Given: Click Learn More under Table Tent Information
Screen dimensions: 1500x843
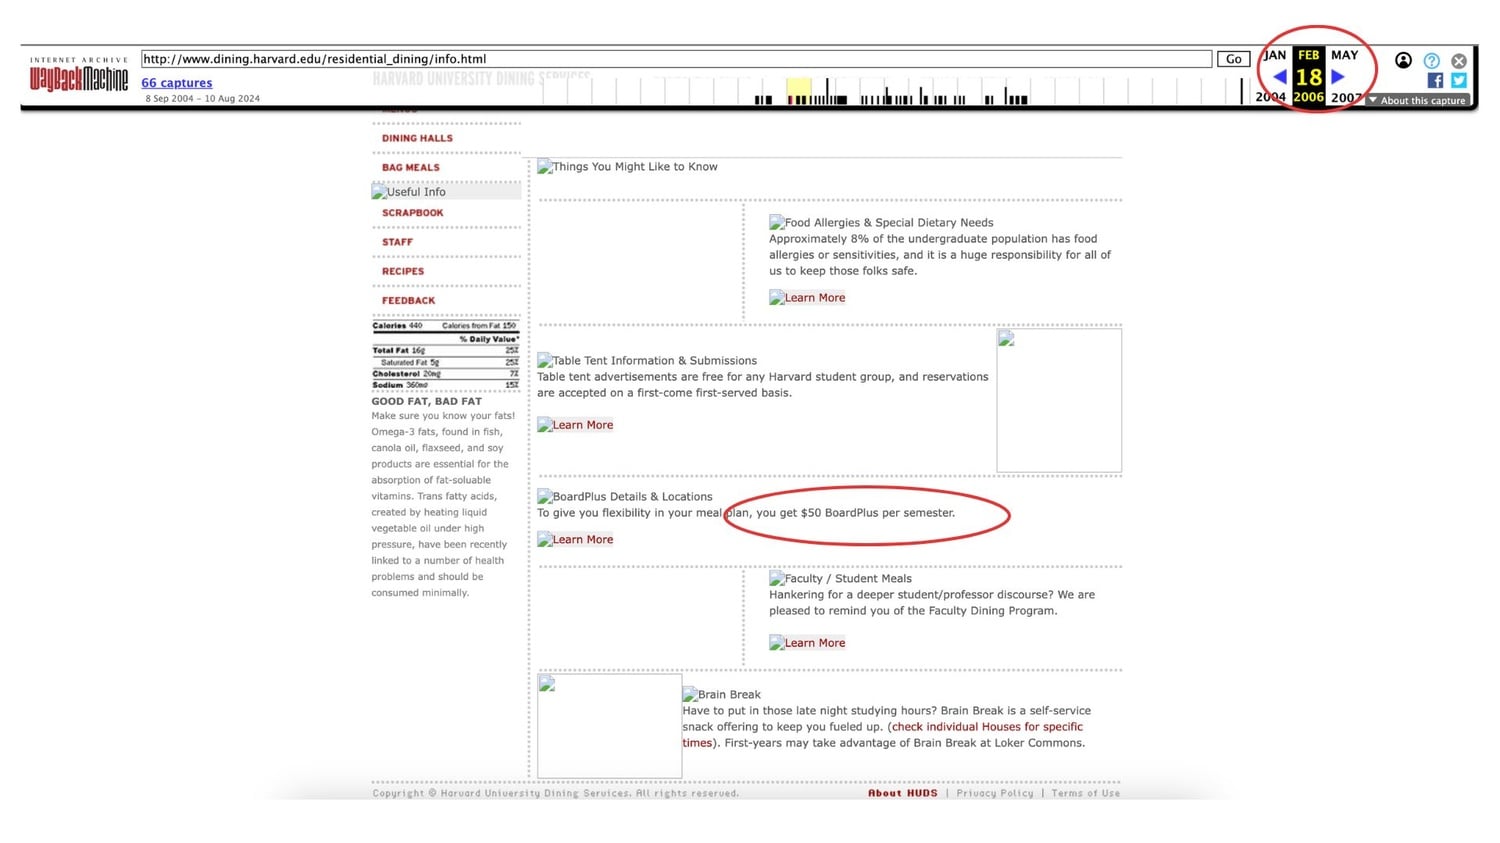Looking at the screenshot, I should (x=575, y=425).
